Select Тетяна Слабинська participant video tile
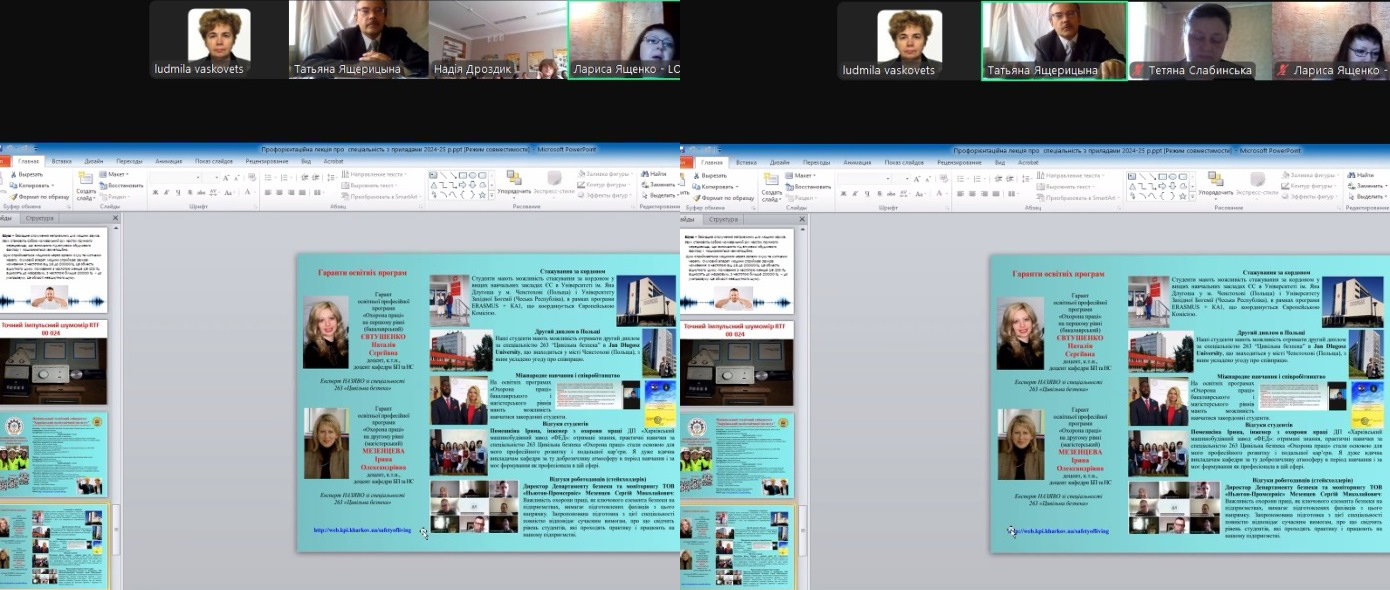The image size is (1390, 590). click(x=1198, y=40)
